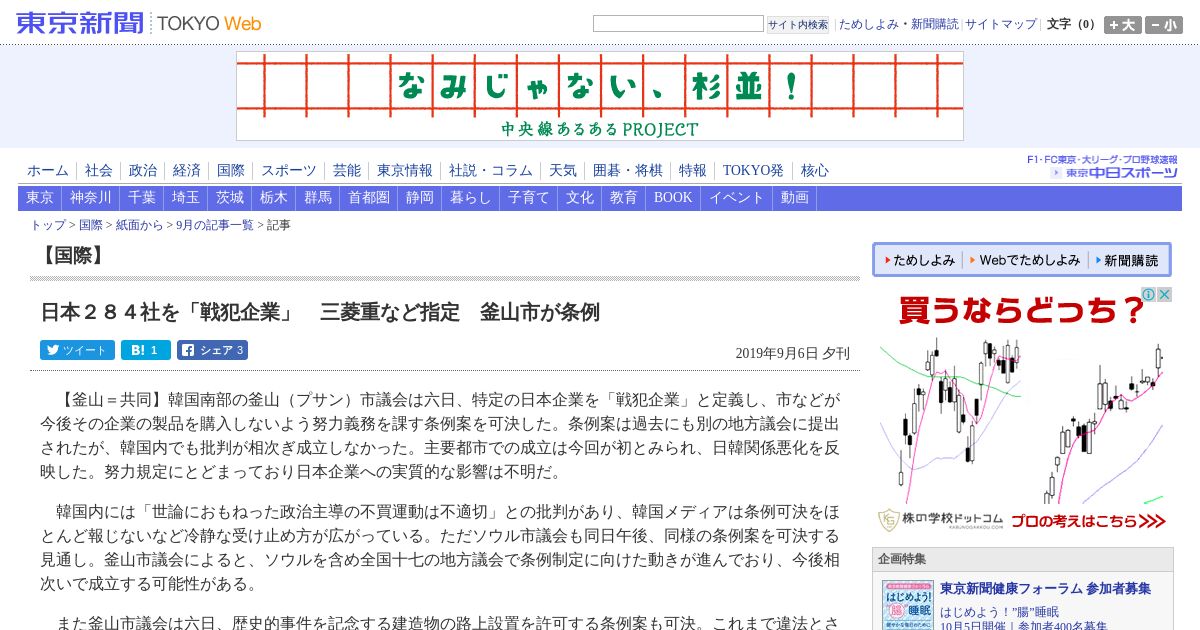Viewport: 1200px width, 630px height.
Task: Click 国際 in the breadcrumb
Action: point(91,226)
